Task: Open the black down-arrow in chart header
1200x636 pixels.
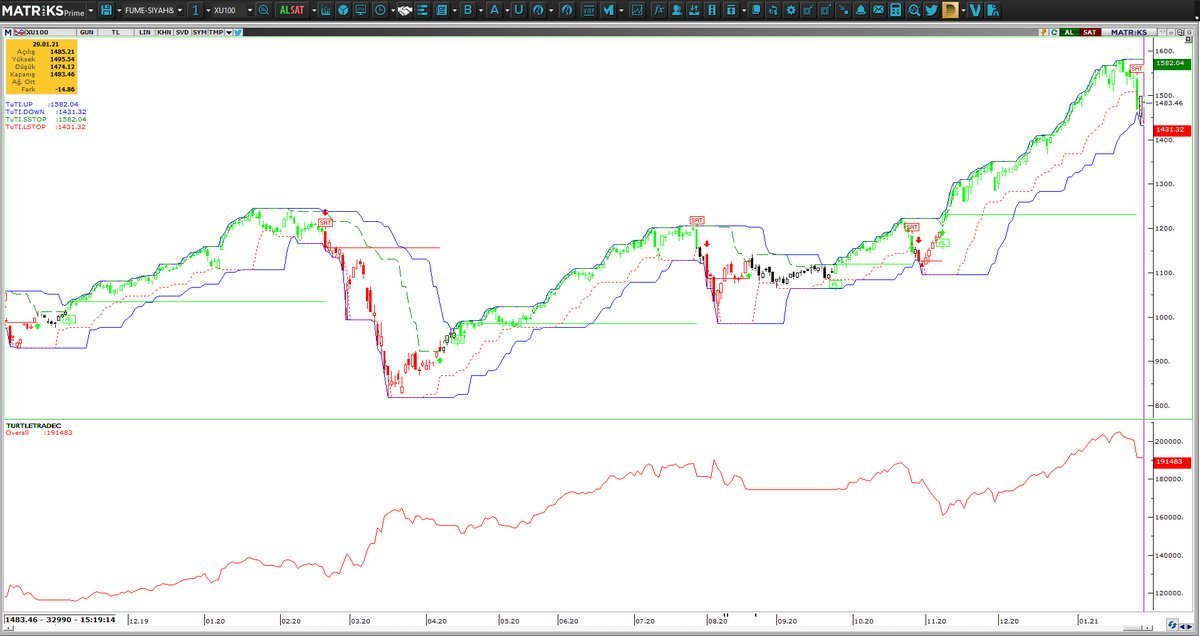Action: pos(229,32)
